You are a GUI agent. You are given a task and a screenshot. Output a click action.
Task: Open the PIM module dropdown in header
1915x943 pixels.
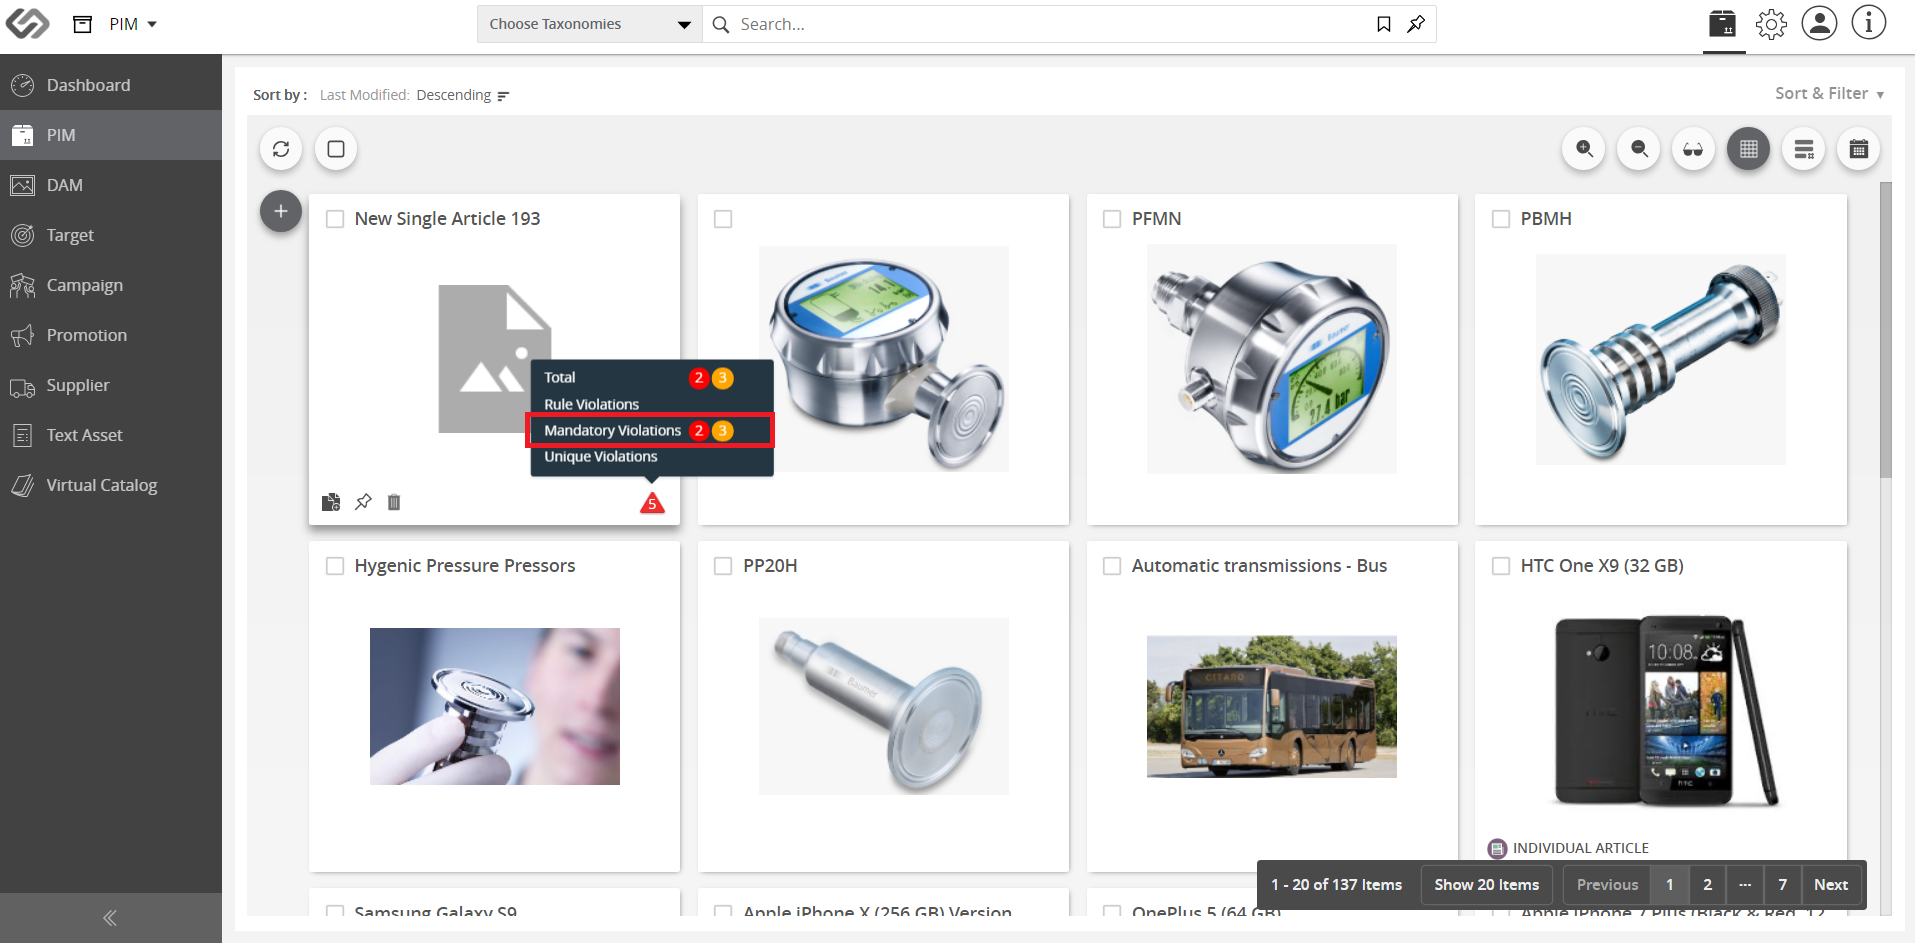(x=133, y=24)
